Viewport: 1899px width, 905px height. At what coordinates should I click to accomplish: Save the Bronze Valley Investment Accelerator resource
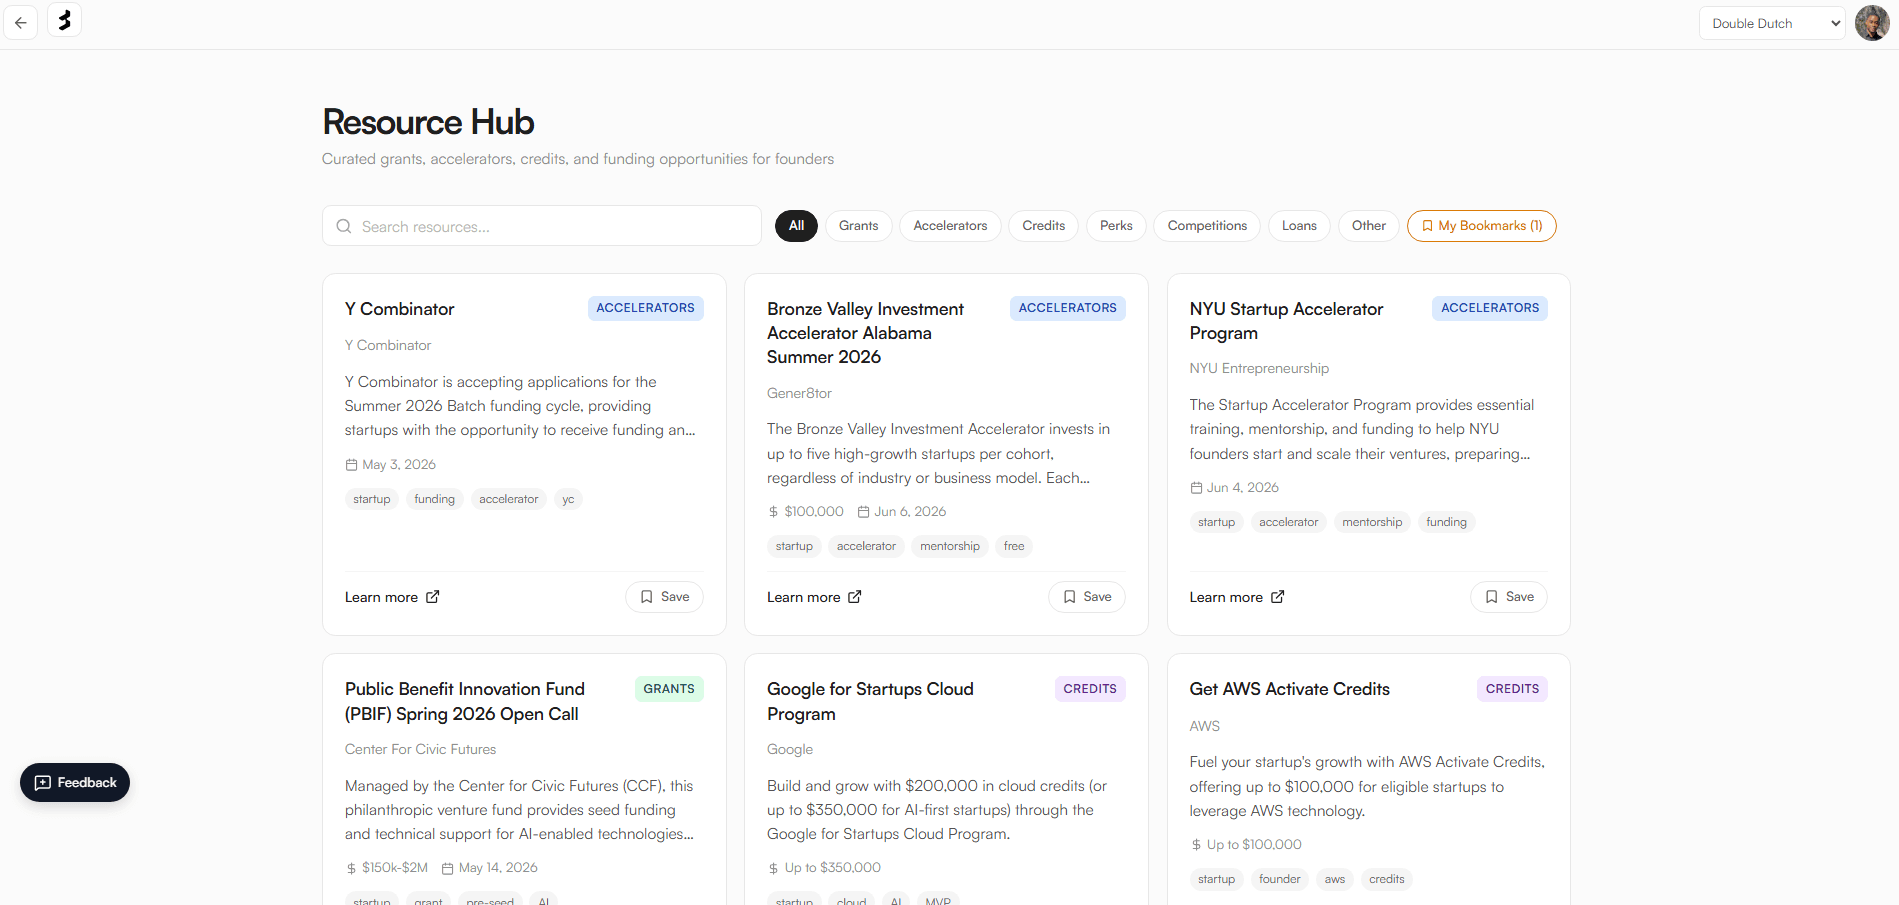[x=1086, y=596]
